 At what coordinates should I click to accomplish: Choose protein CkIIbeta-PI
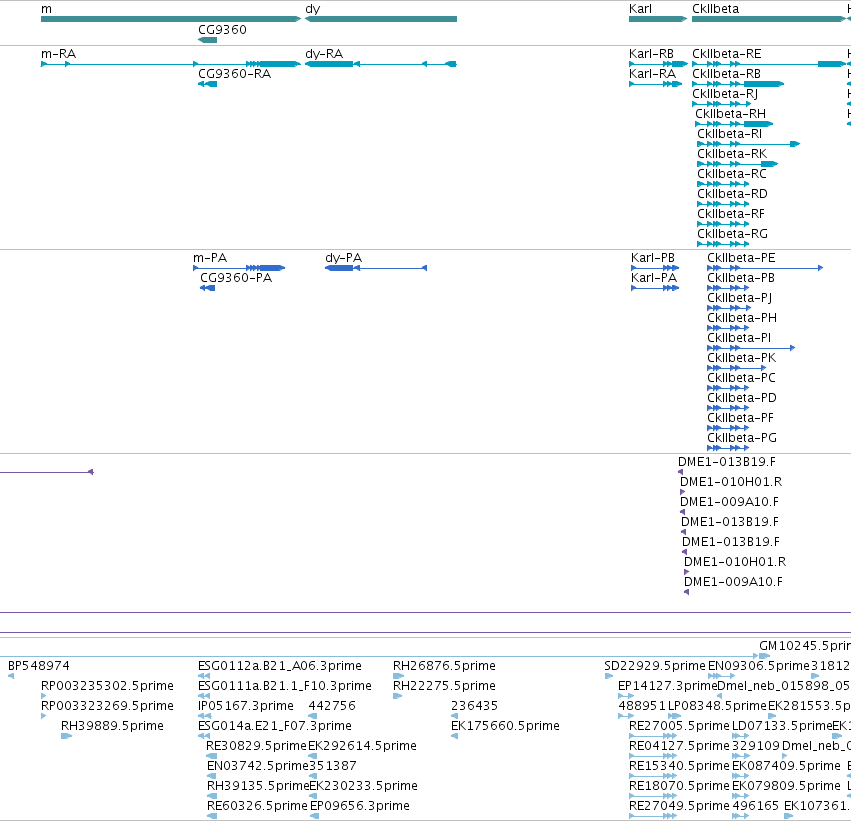pos(739,338)
